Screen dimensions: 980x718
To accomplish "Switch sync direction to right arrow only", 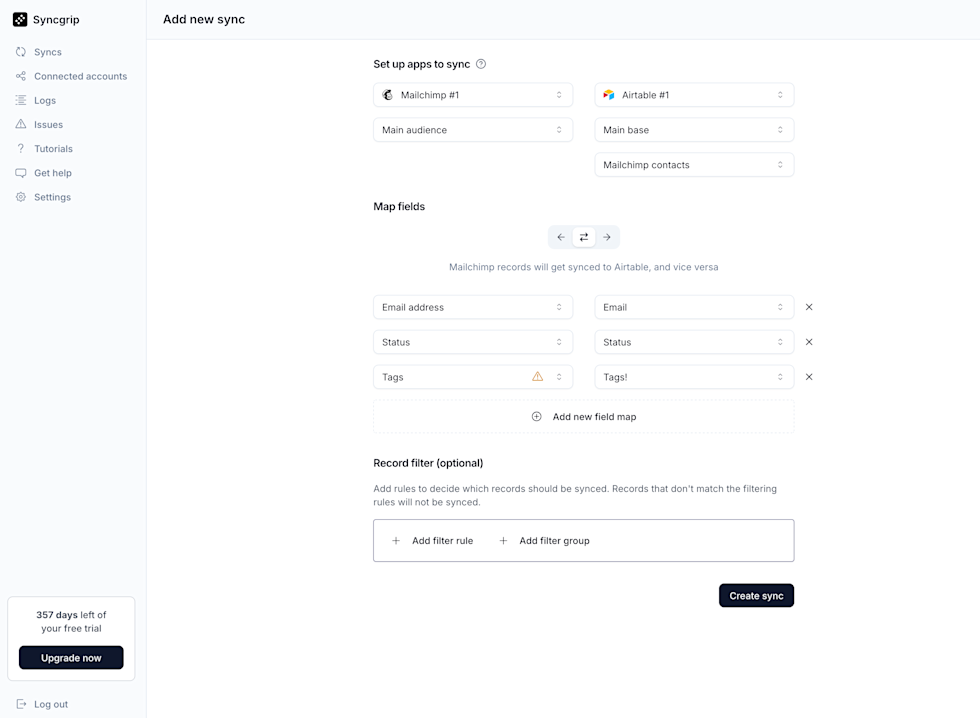I will click(607, 237).
